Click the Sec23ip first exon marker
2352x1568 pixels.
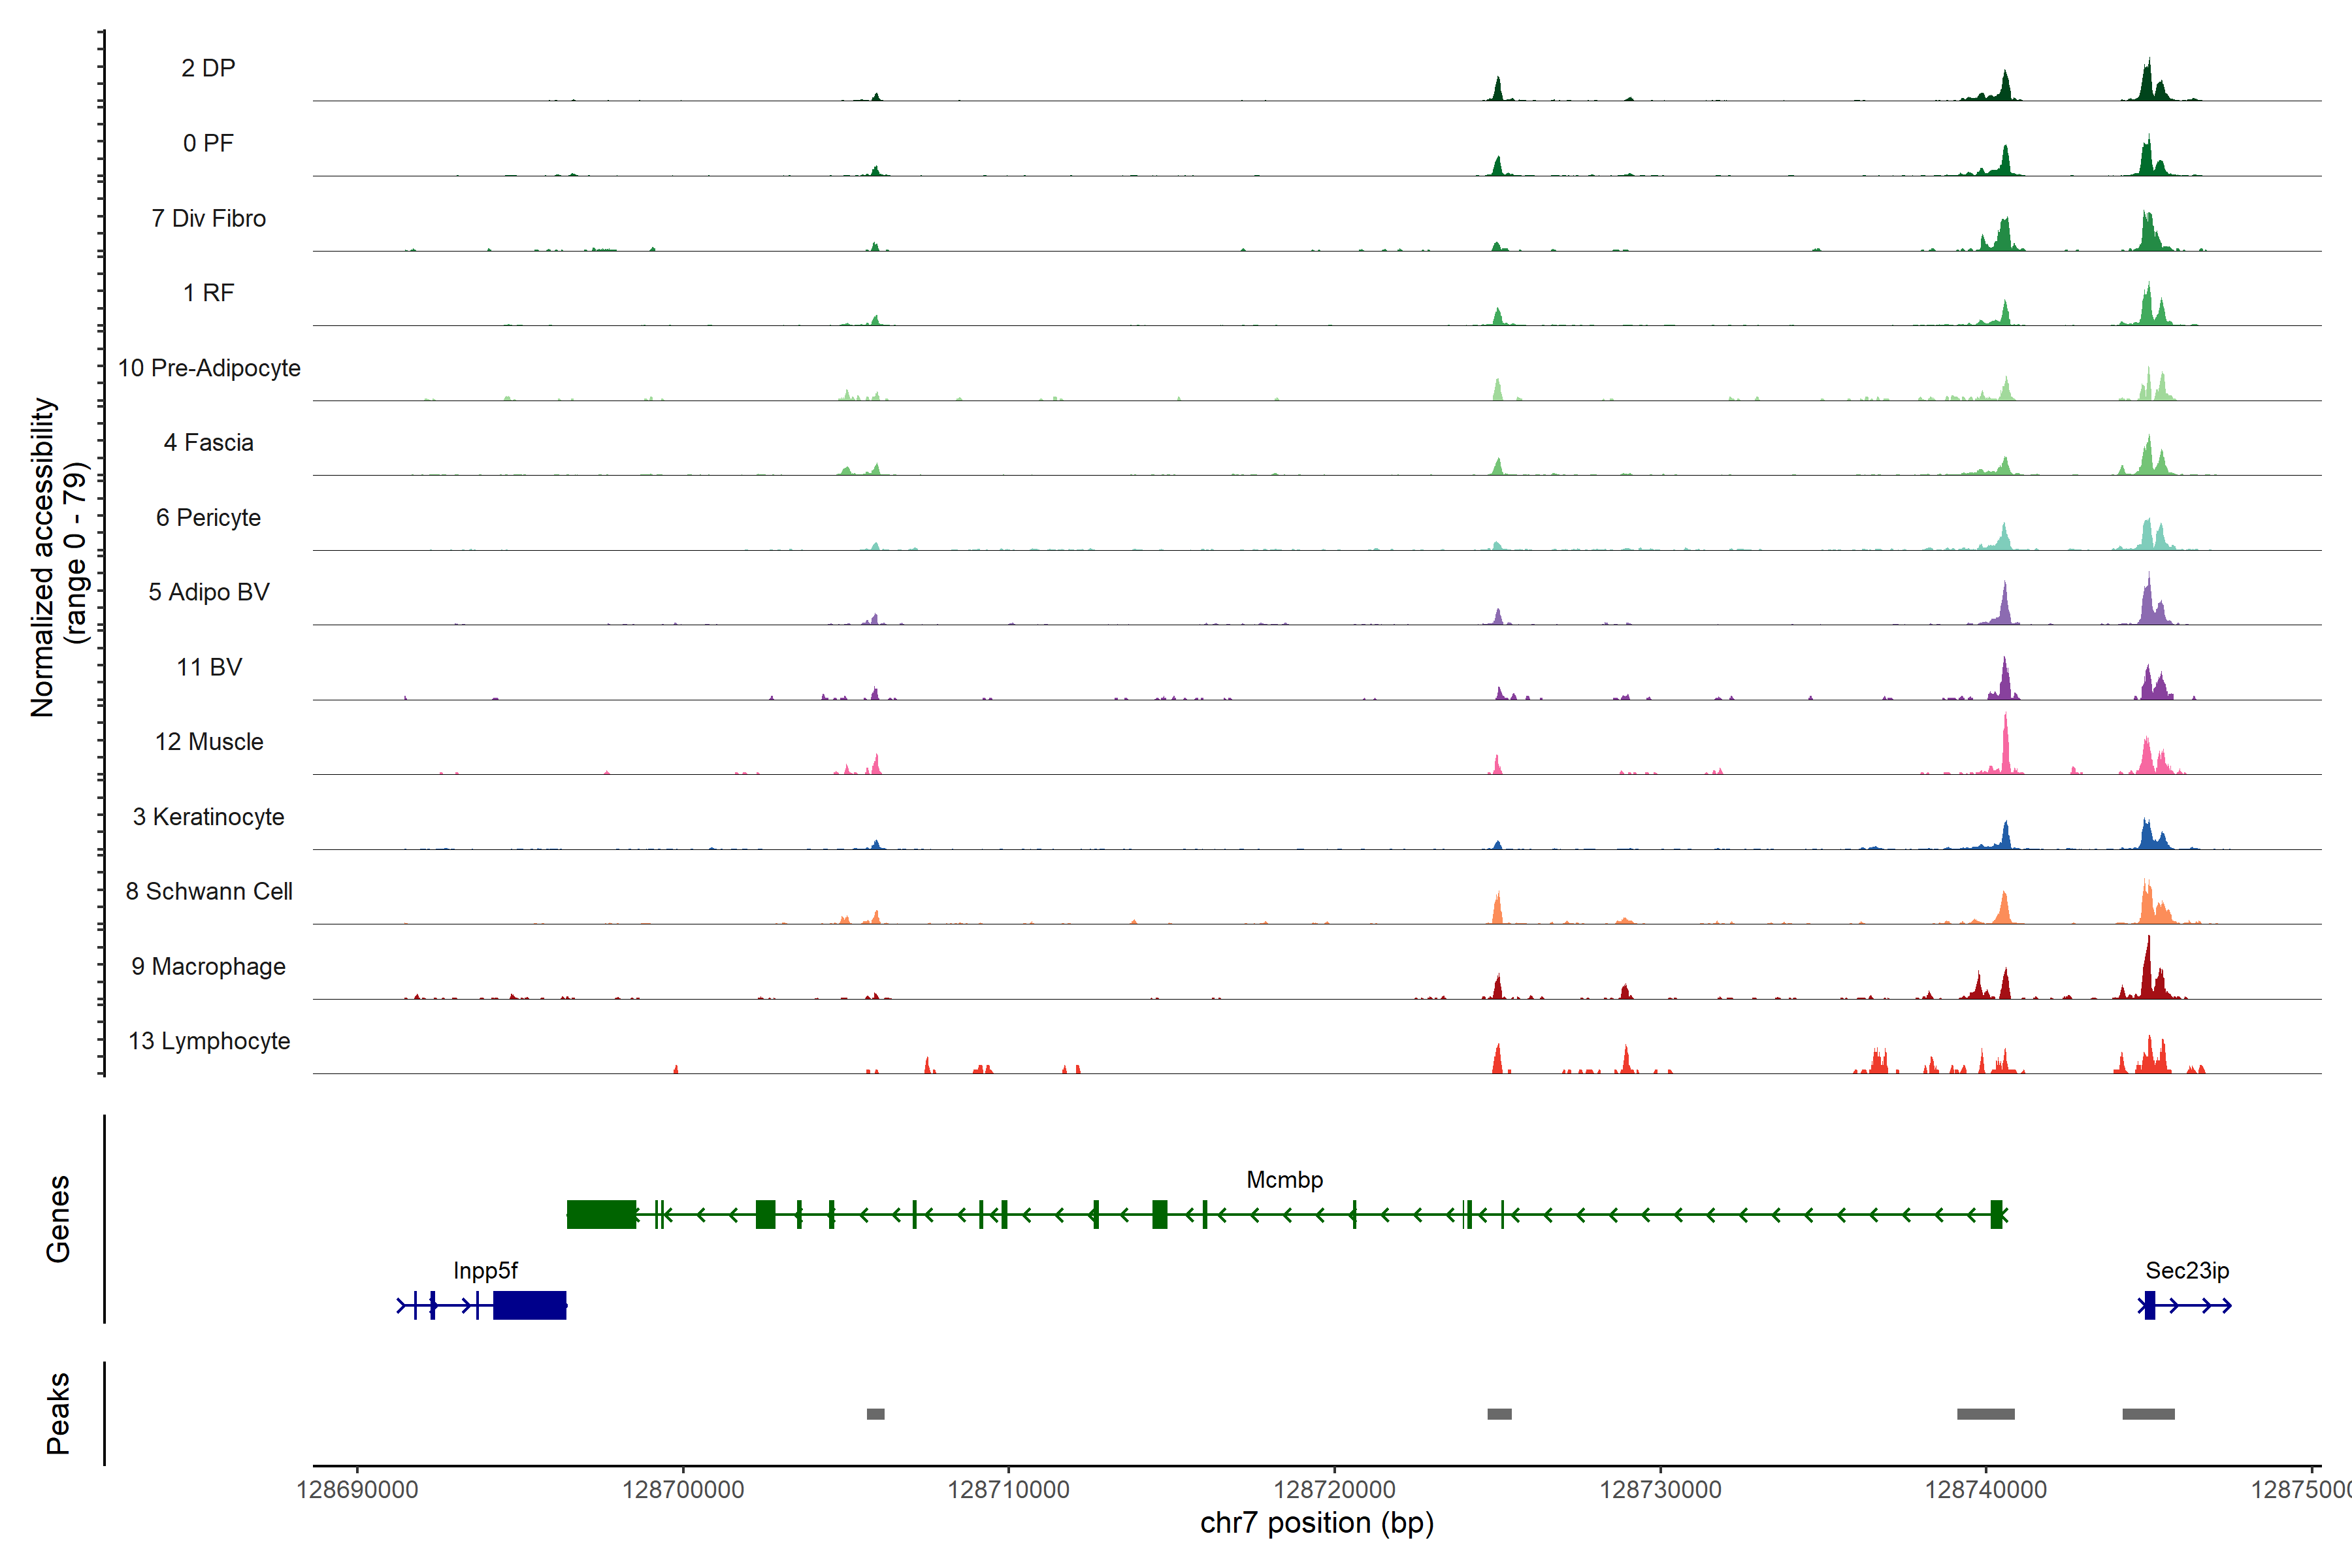pos(2149,1305)
